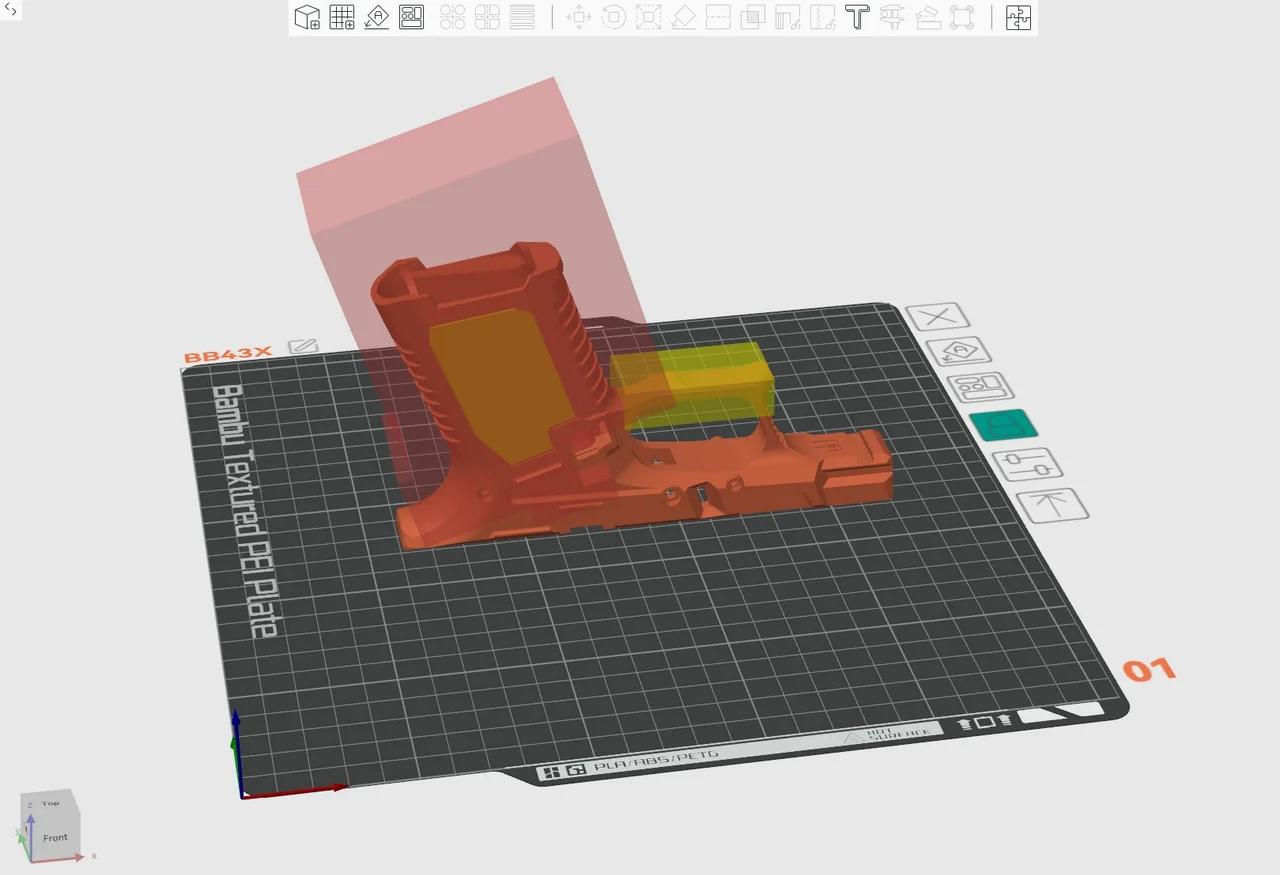The height and width of the screenshot is (875, 1280).
Task: Open the Mesh boolean tool
Action: point(753,17)
